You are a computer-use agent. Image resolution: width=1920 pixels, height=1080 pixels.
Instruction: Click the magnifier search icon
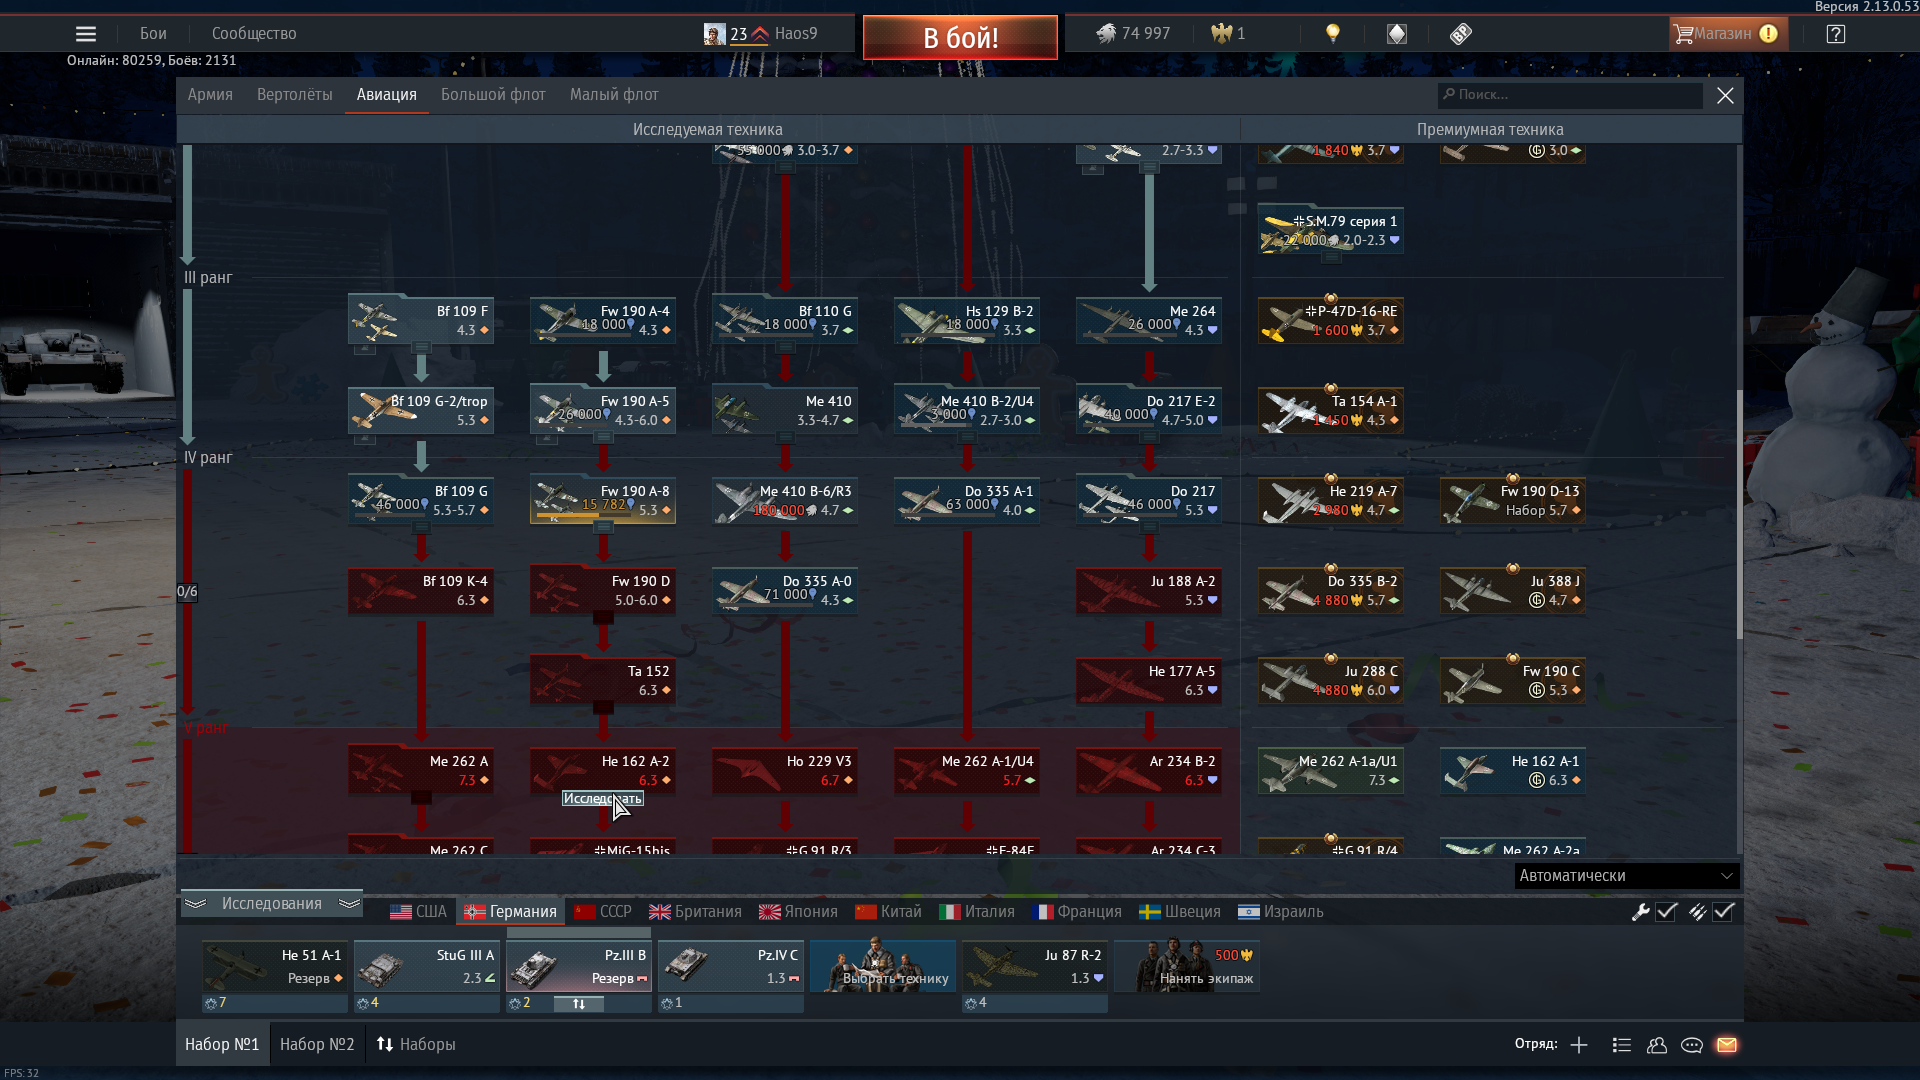[x=1448, y=94]
